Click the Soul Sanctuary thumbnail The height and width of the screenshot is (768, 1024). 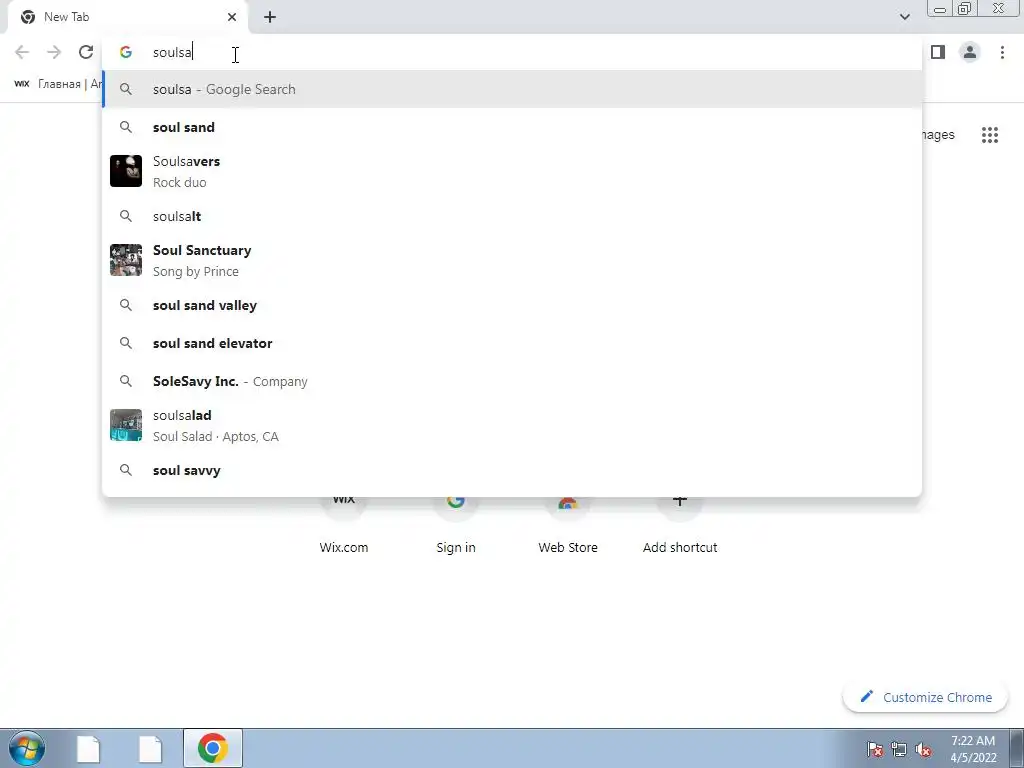pyautogui.click(x=125, y=260)
